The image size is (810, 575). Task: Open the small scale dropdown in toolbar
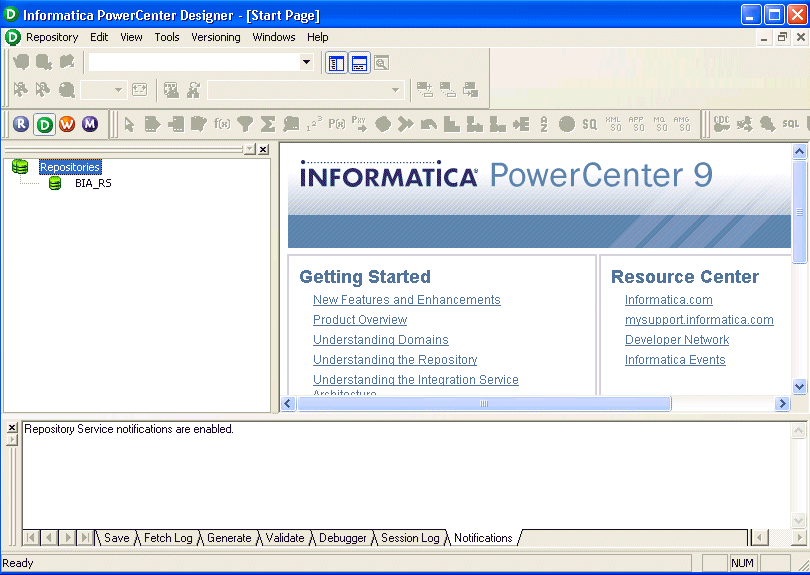118,90
